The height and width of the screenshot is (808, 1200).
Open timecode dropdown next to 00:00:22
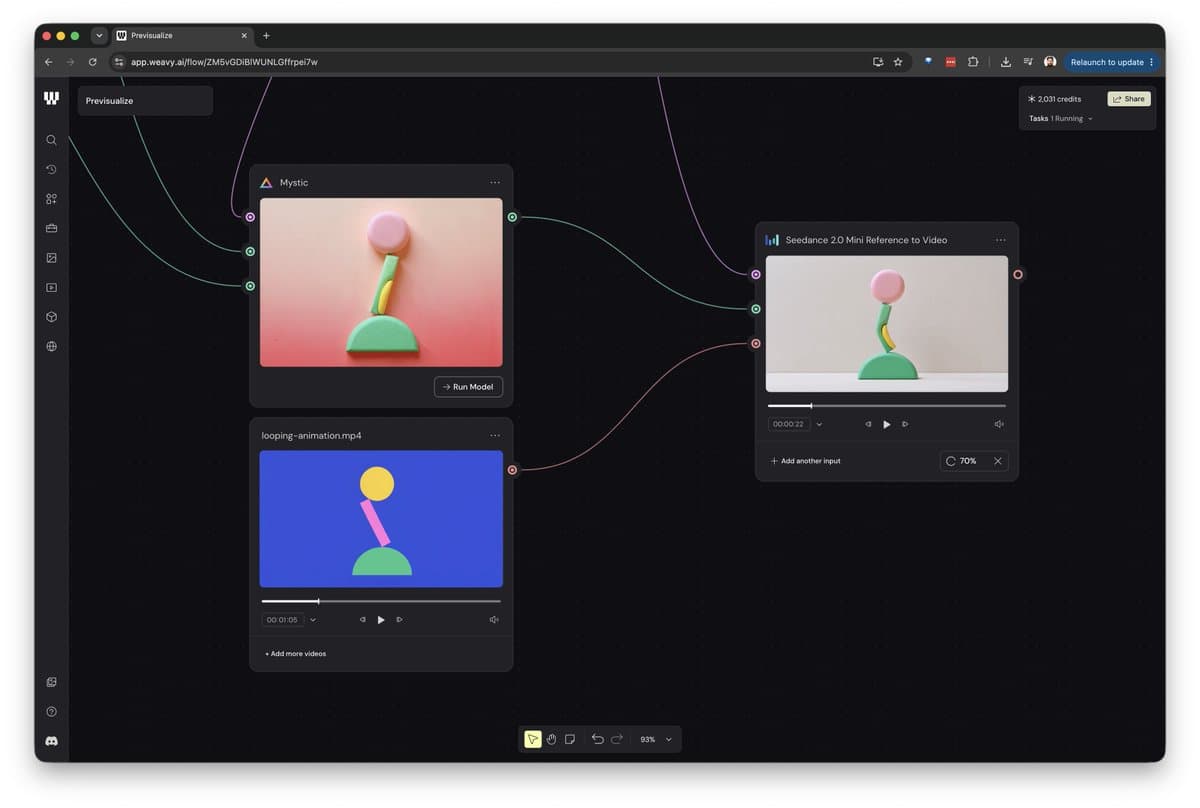pyautogui.click(x=819, y=424)
